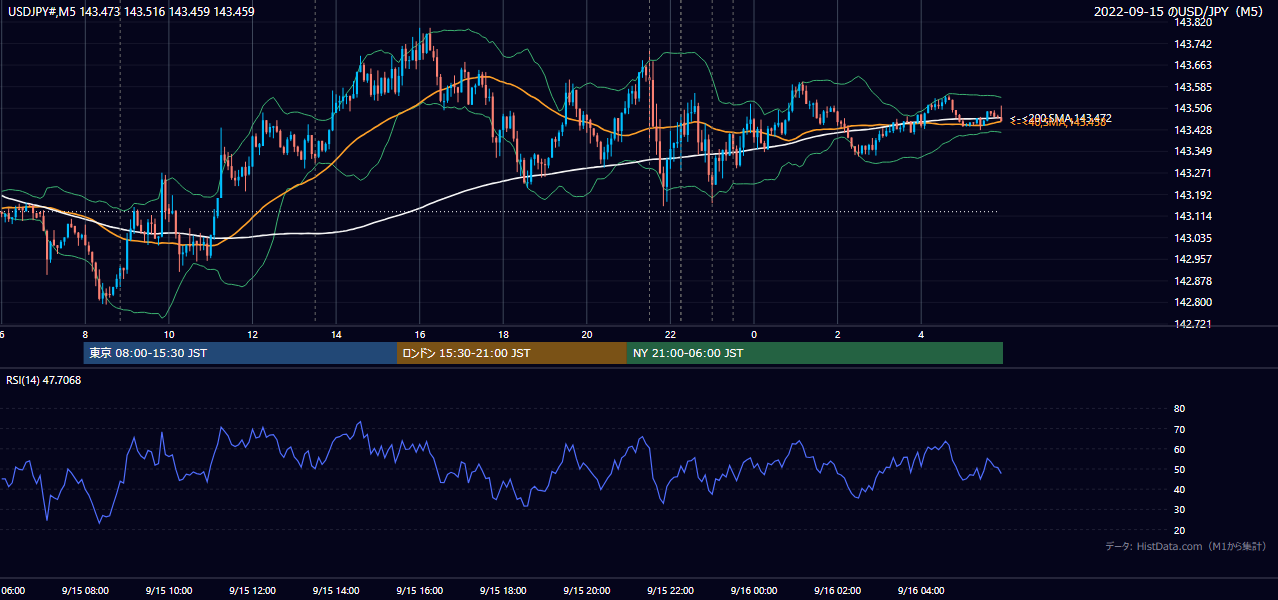Click RSI scale level 60

tap(1179, 449)
